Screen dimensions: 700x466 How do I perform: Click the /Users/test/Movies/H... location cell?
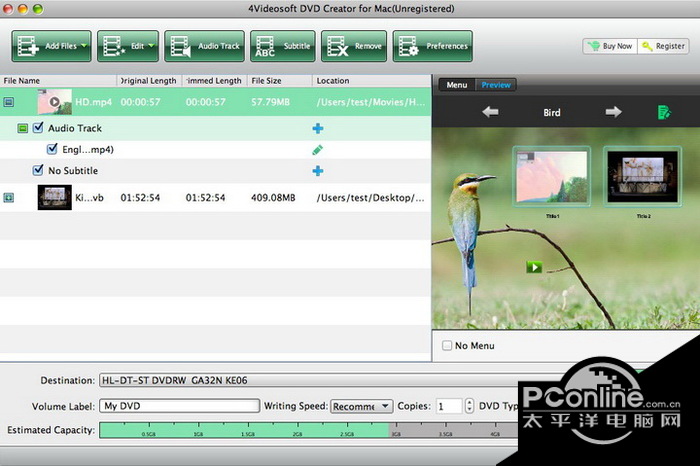[371, 102]
